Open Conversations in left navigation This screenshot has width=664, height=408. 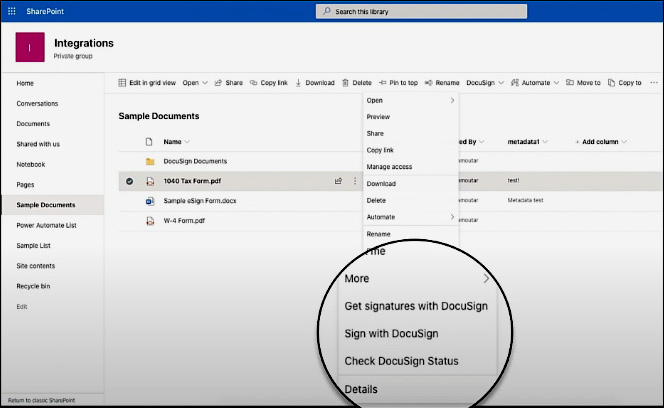(x=37, y=103)
